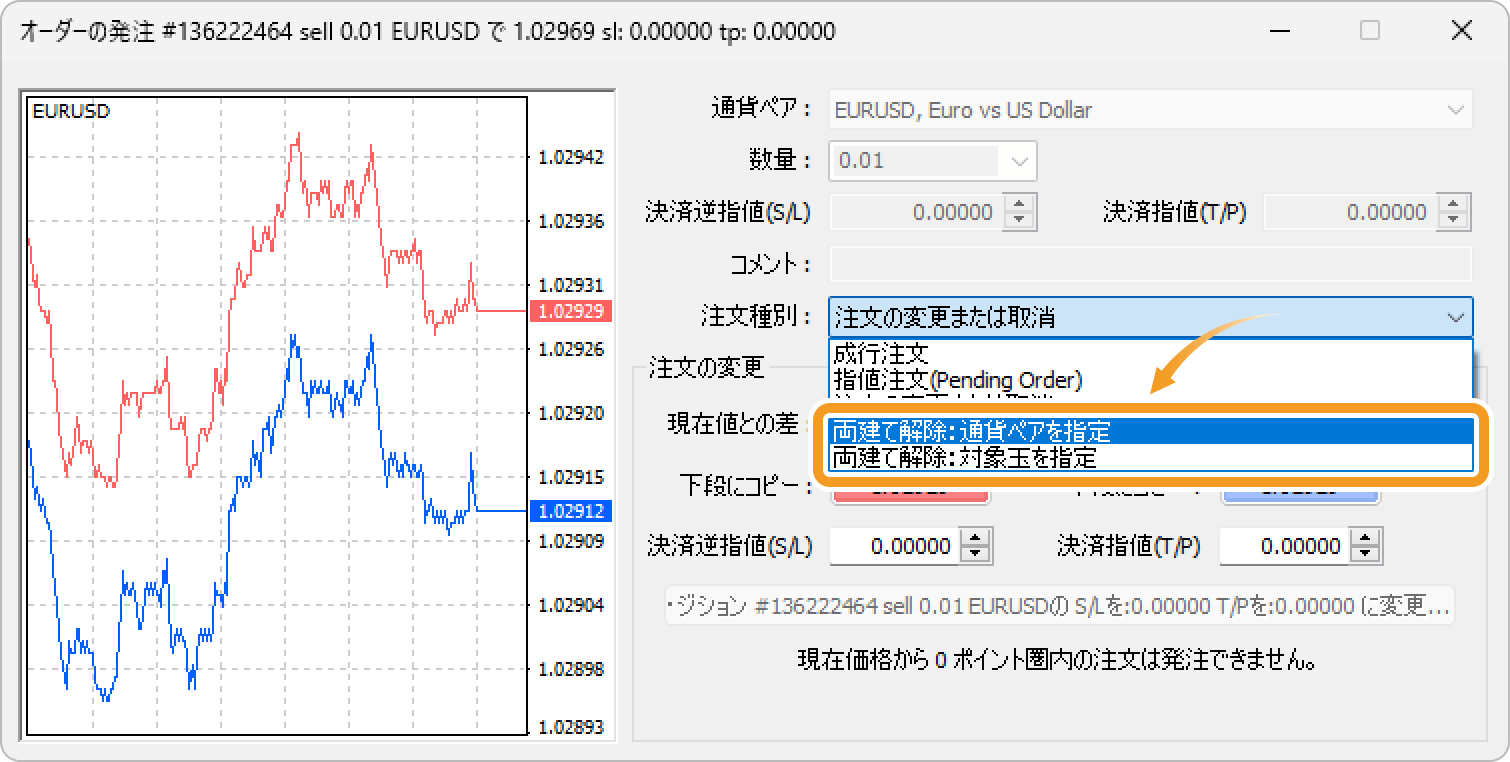
Task: Increase upper 決済指値(T/P) with up arrow
Action: tap(1453, 204)
